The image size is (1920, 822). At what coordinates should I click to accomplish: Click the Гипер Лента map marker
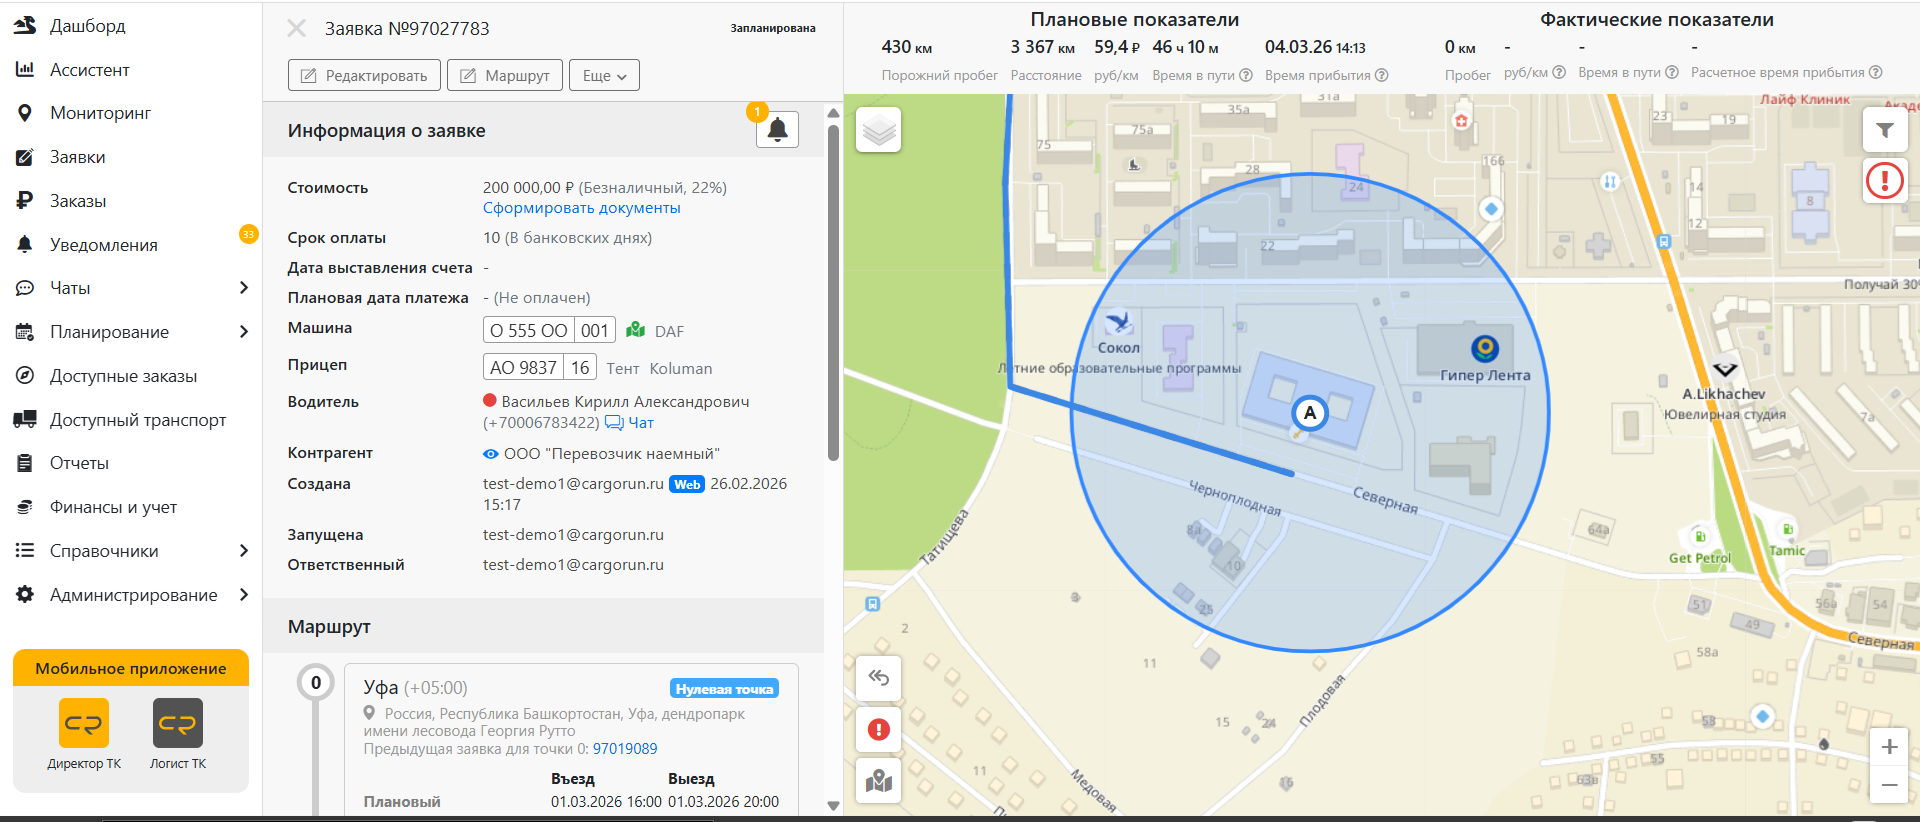click(x=1485, y=348)
